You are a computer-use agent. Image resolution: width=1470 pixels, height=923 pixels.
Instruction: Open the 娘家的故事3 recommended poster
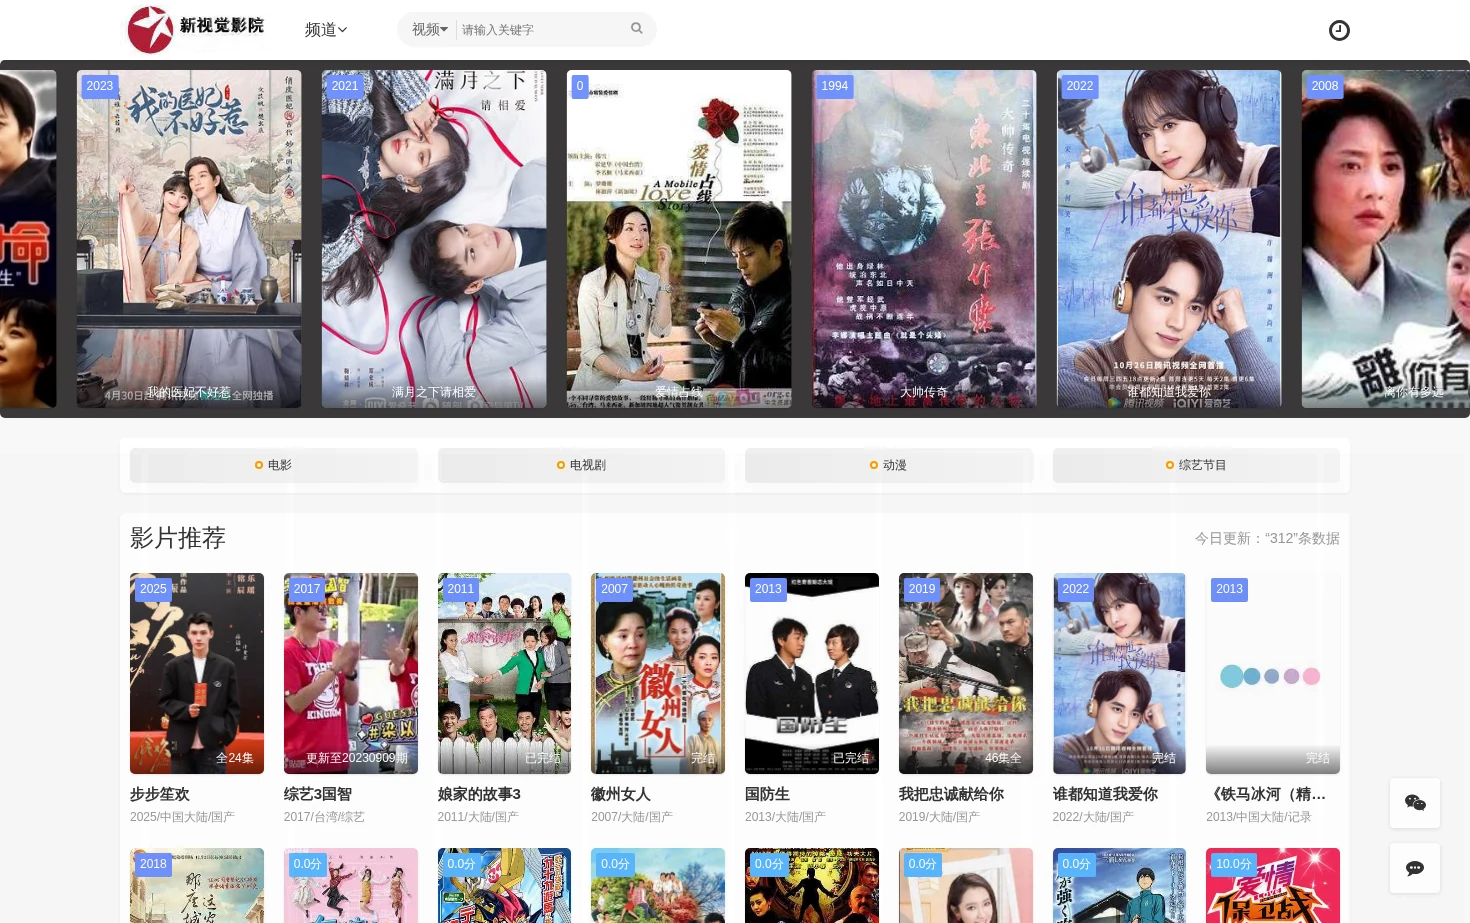coord(504,673)
